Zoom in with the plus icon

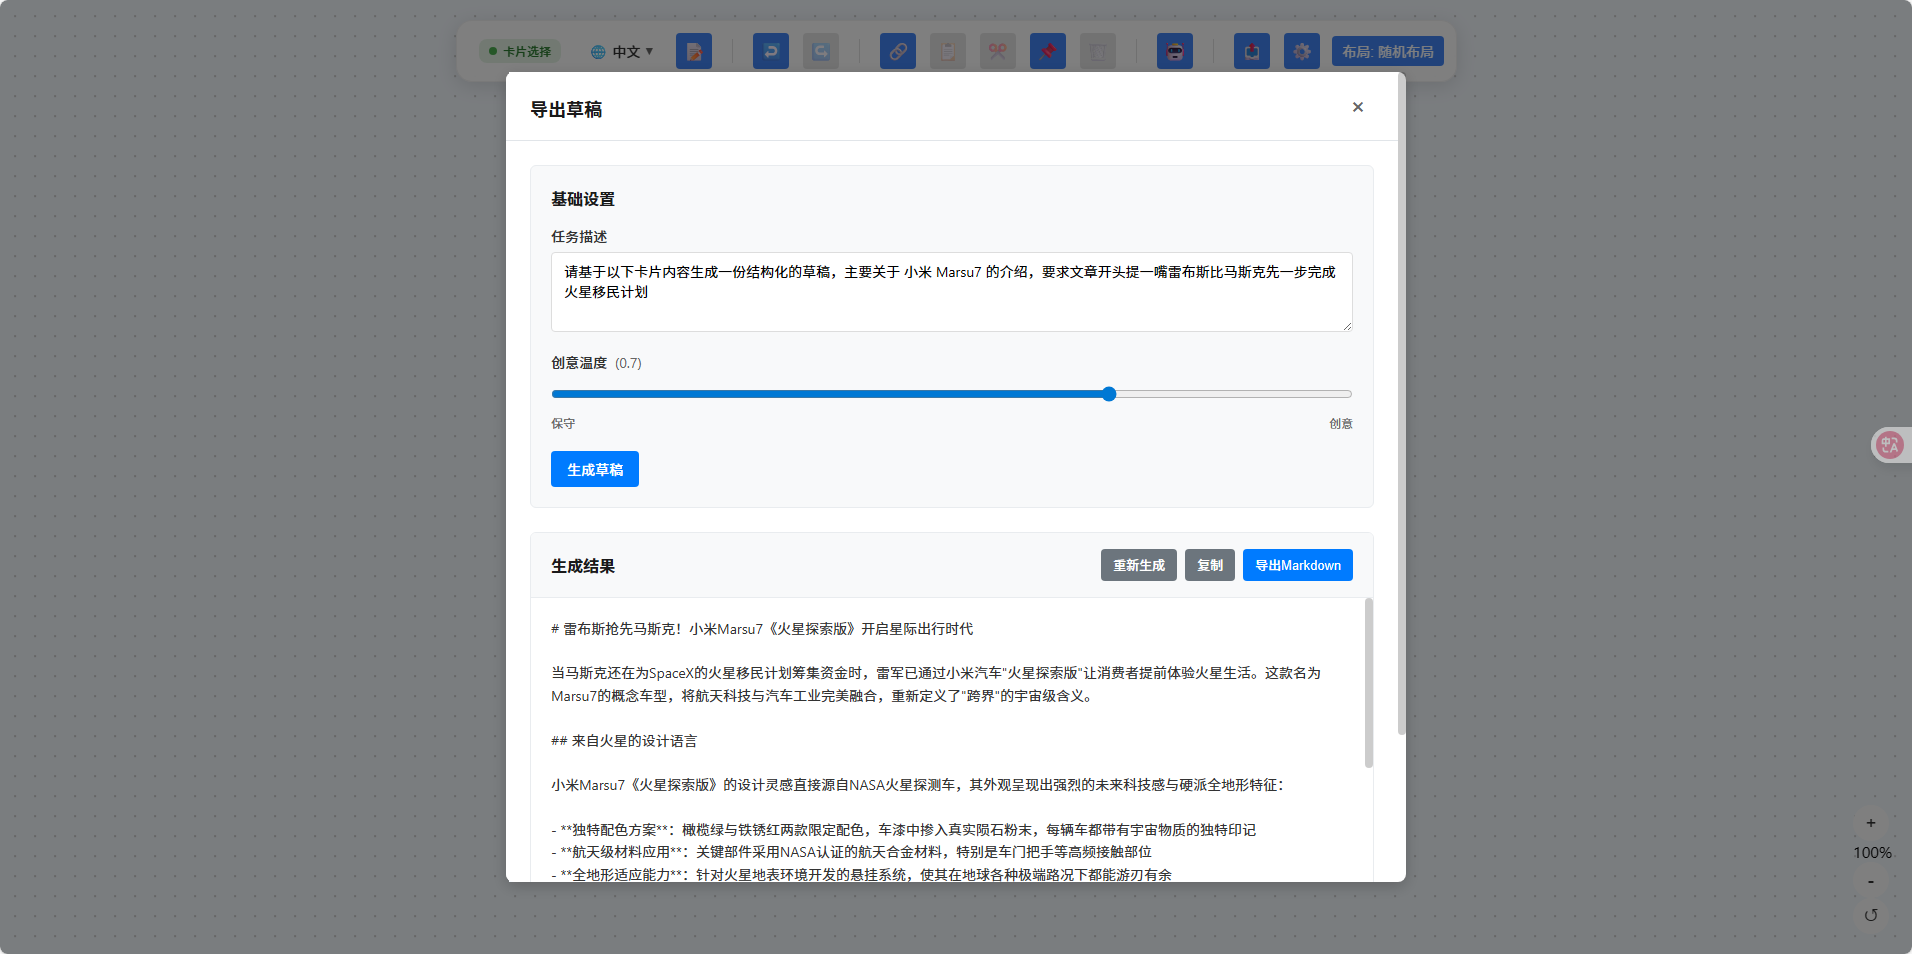coord(1871,823)
